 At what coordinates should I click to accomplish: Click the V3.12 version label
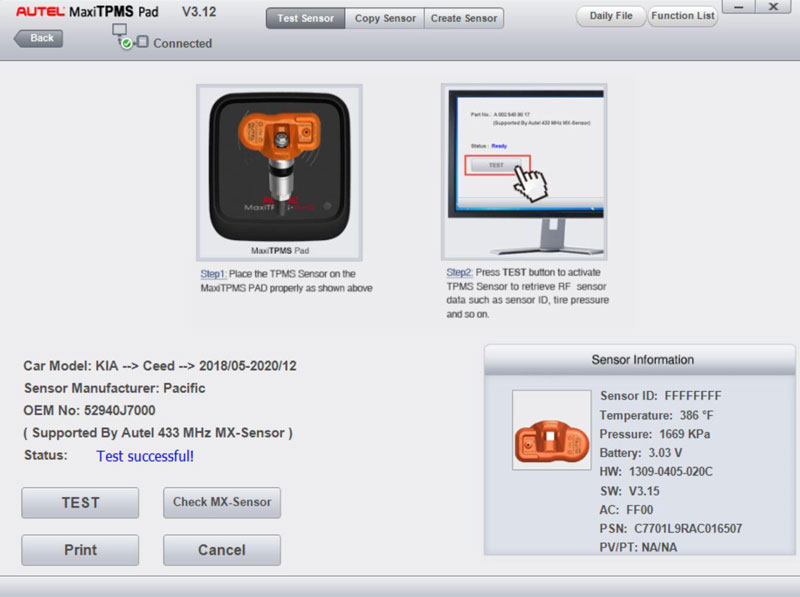(x=199, y=11)
